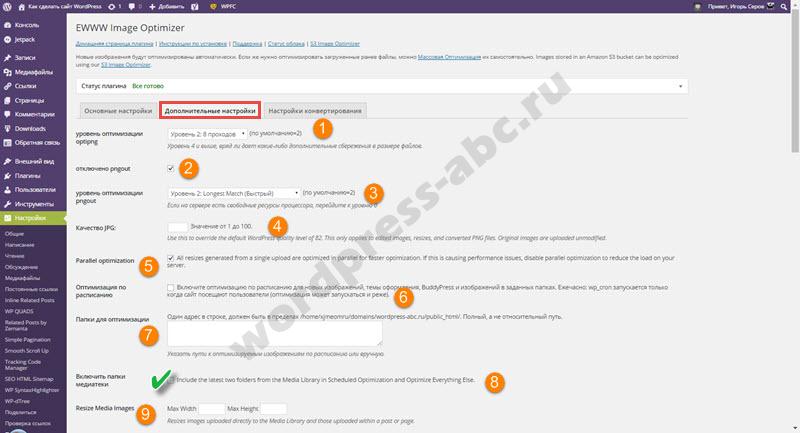800x433 pixels.
Task: Click the Max Width input field
Action: (211, 409)
